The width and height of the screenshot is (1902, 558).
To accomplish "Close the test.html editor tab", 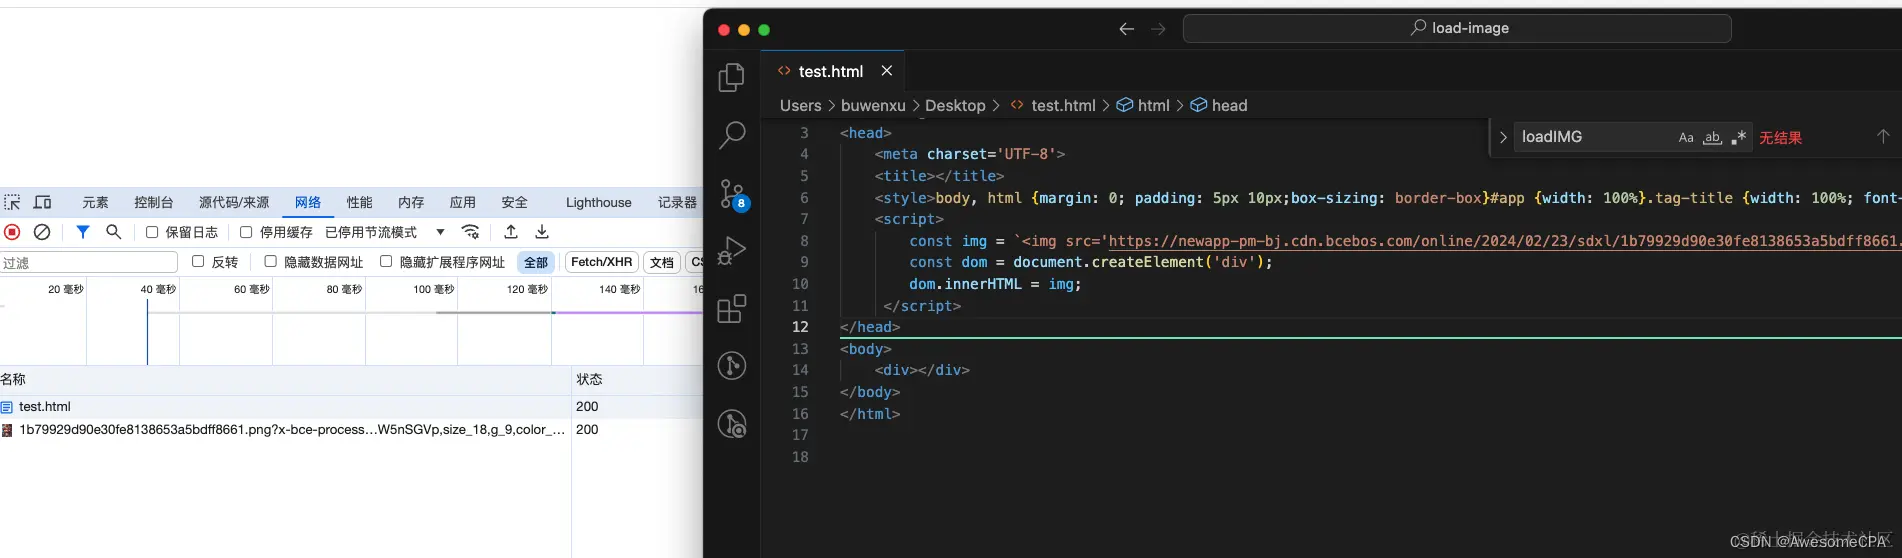I will pos(886,71).
